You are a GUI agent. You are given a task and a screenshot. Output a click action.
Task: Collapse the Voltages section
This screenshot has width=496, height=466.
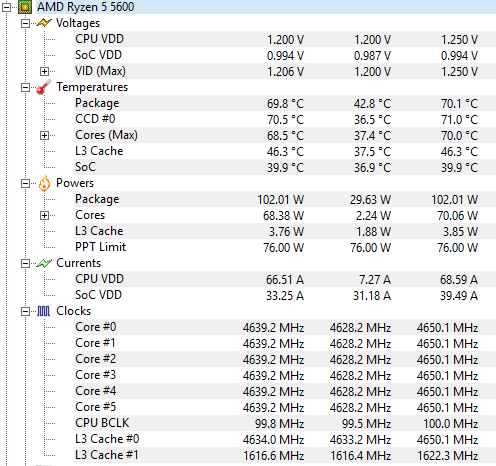[25, 23]
